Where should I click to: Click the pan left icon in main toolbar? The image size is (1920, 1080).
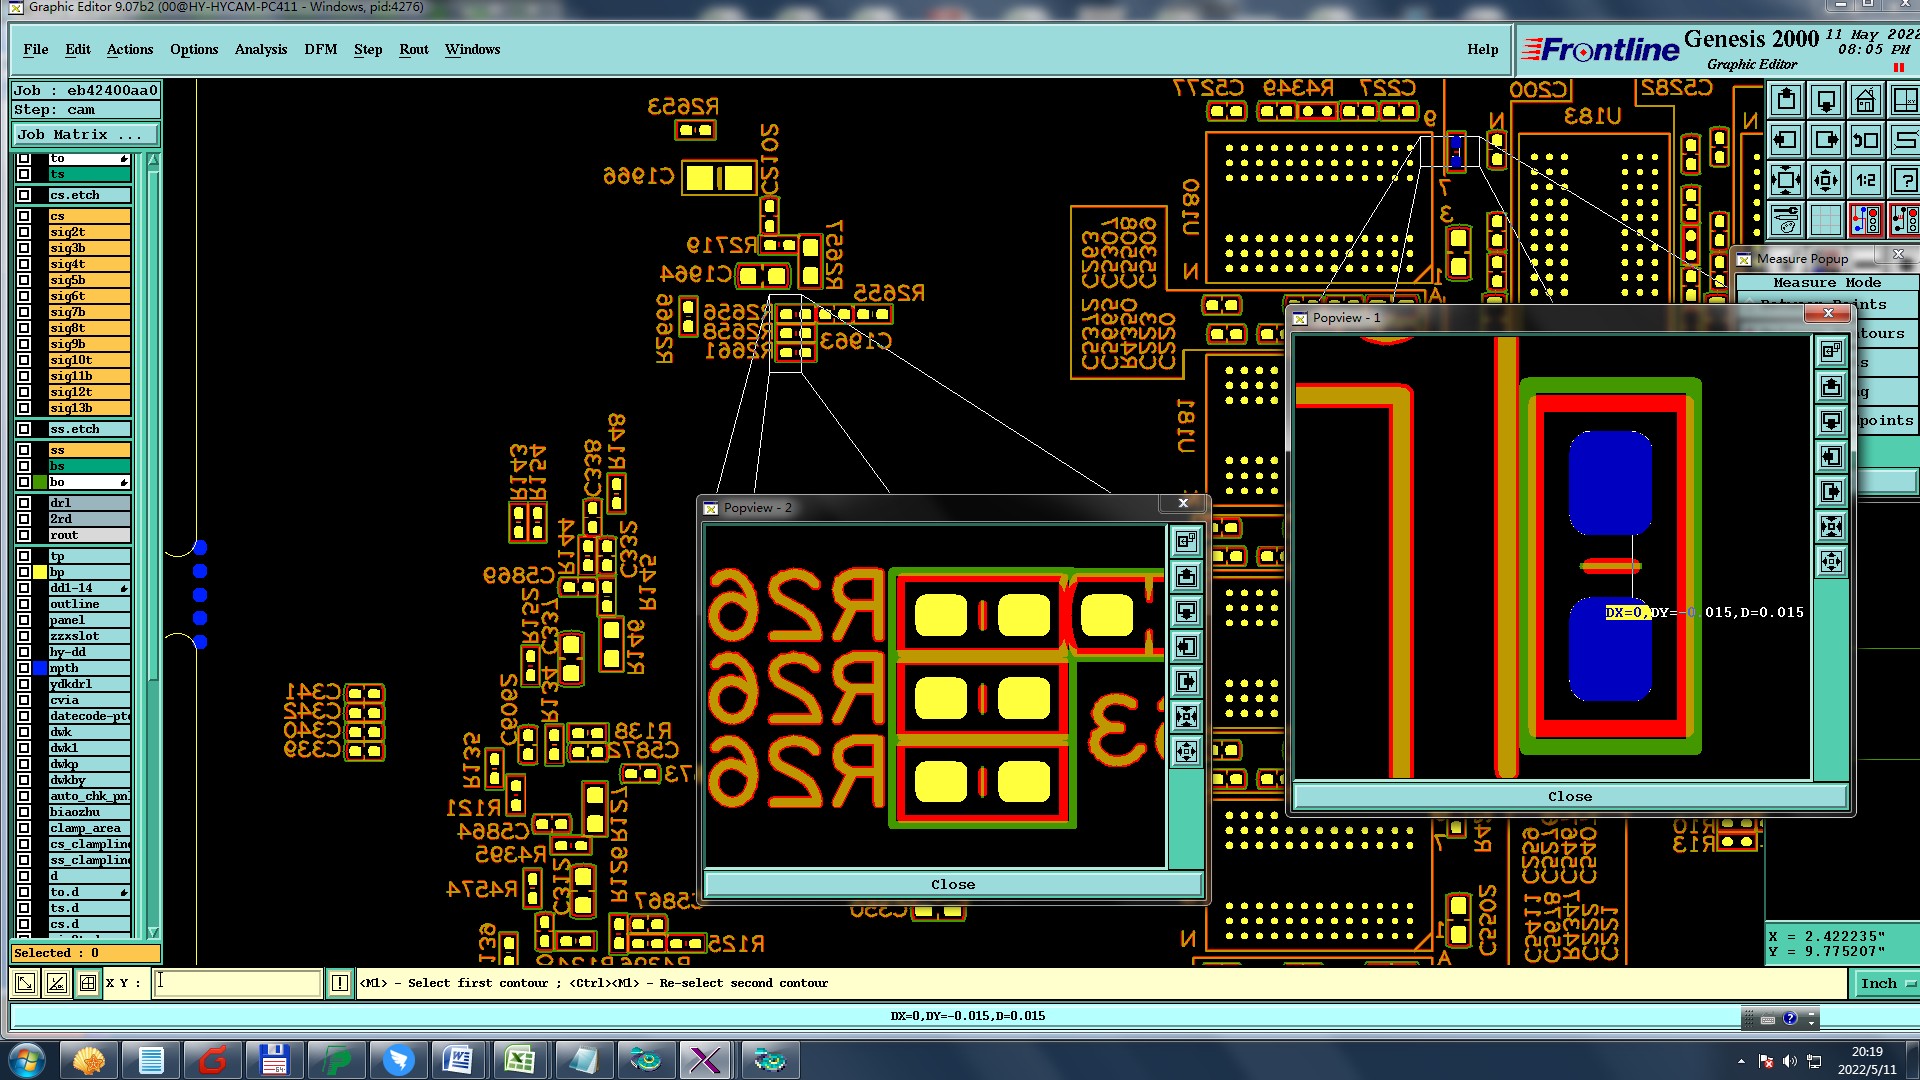1786,141
